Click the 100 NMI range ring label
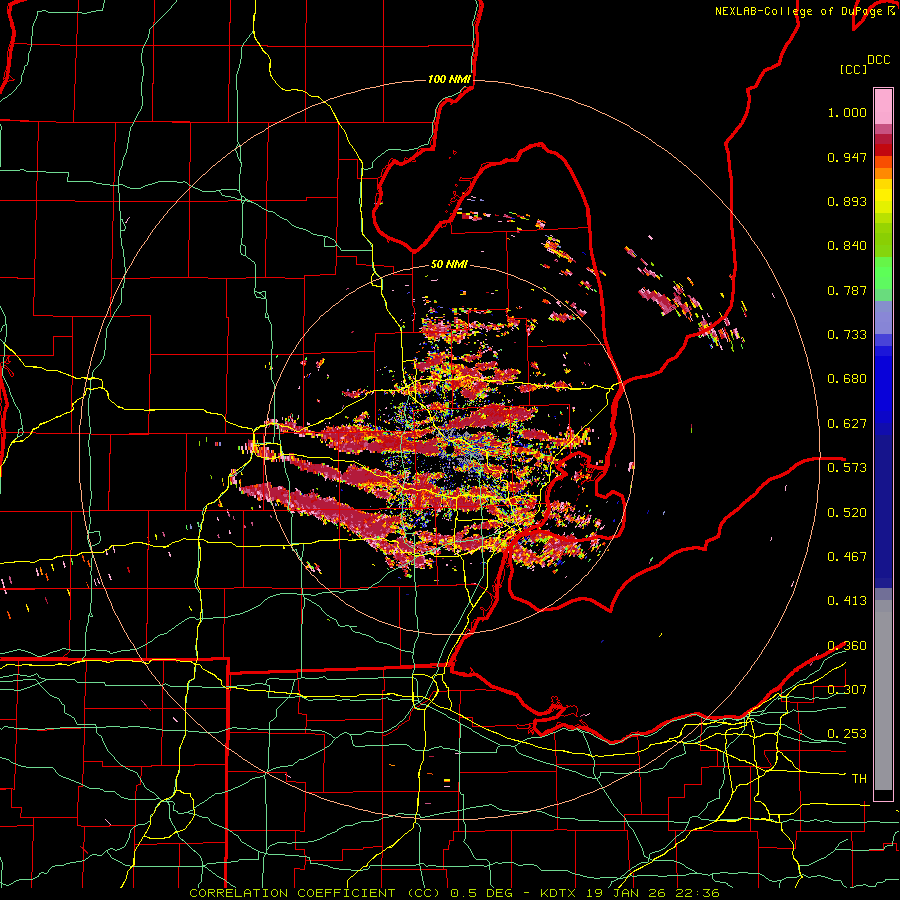 (x=449, y=79)
